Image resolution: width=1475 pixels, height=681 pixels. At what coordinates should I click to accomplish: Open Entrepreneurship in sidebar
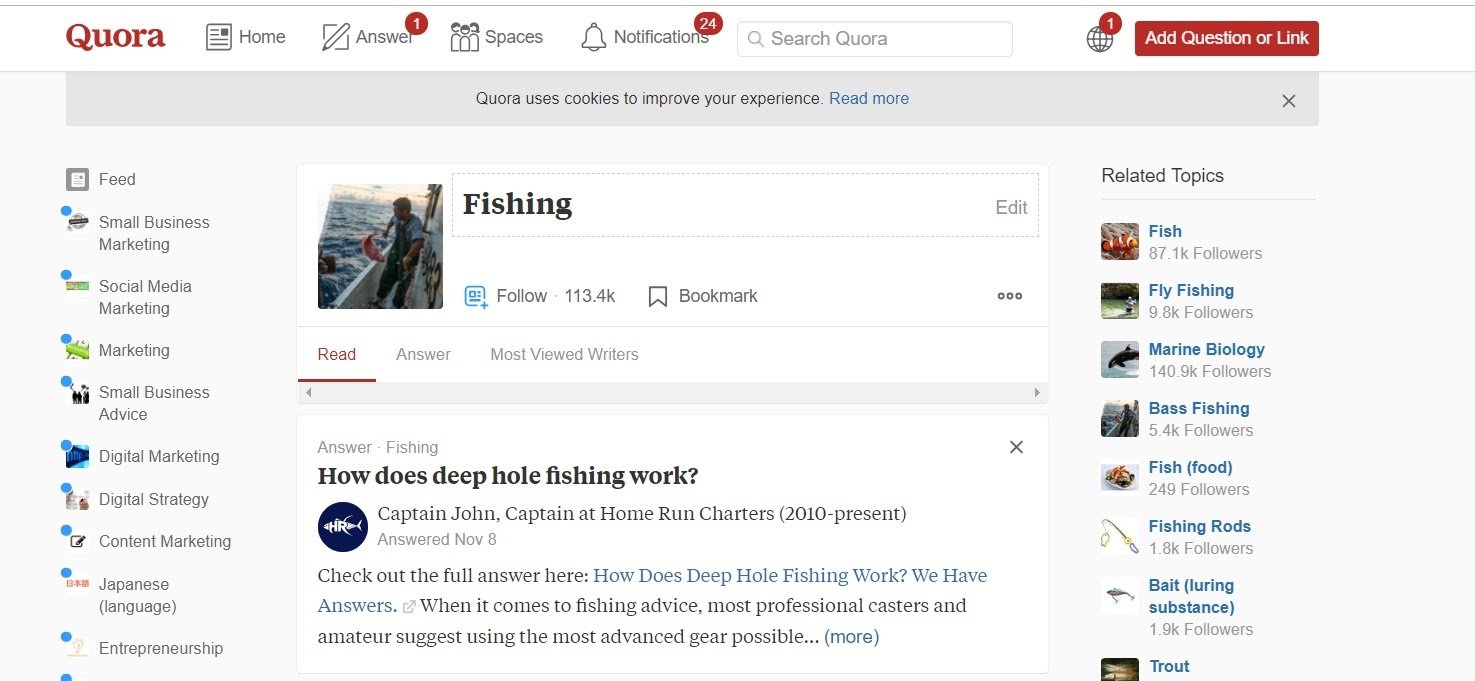[x=161, y=648]
